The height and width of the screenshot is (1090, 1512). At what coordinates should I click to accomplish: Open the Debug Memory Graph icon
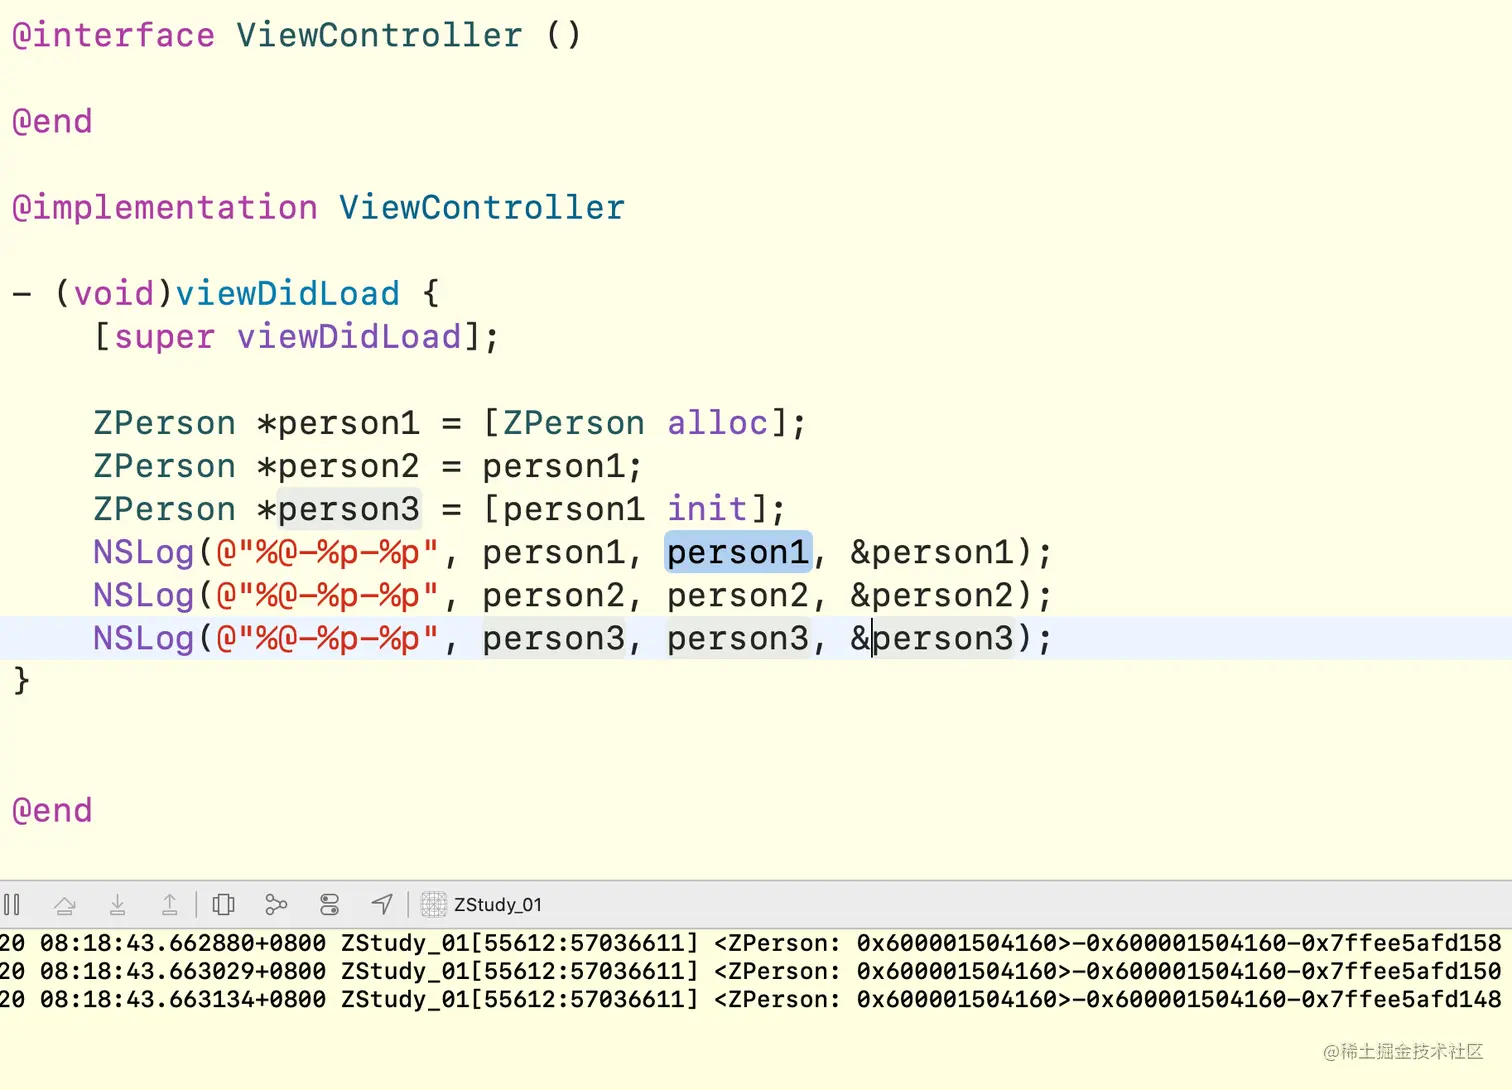pos(276,905)
